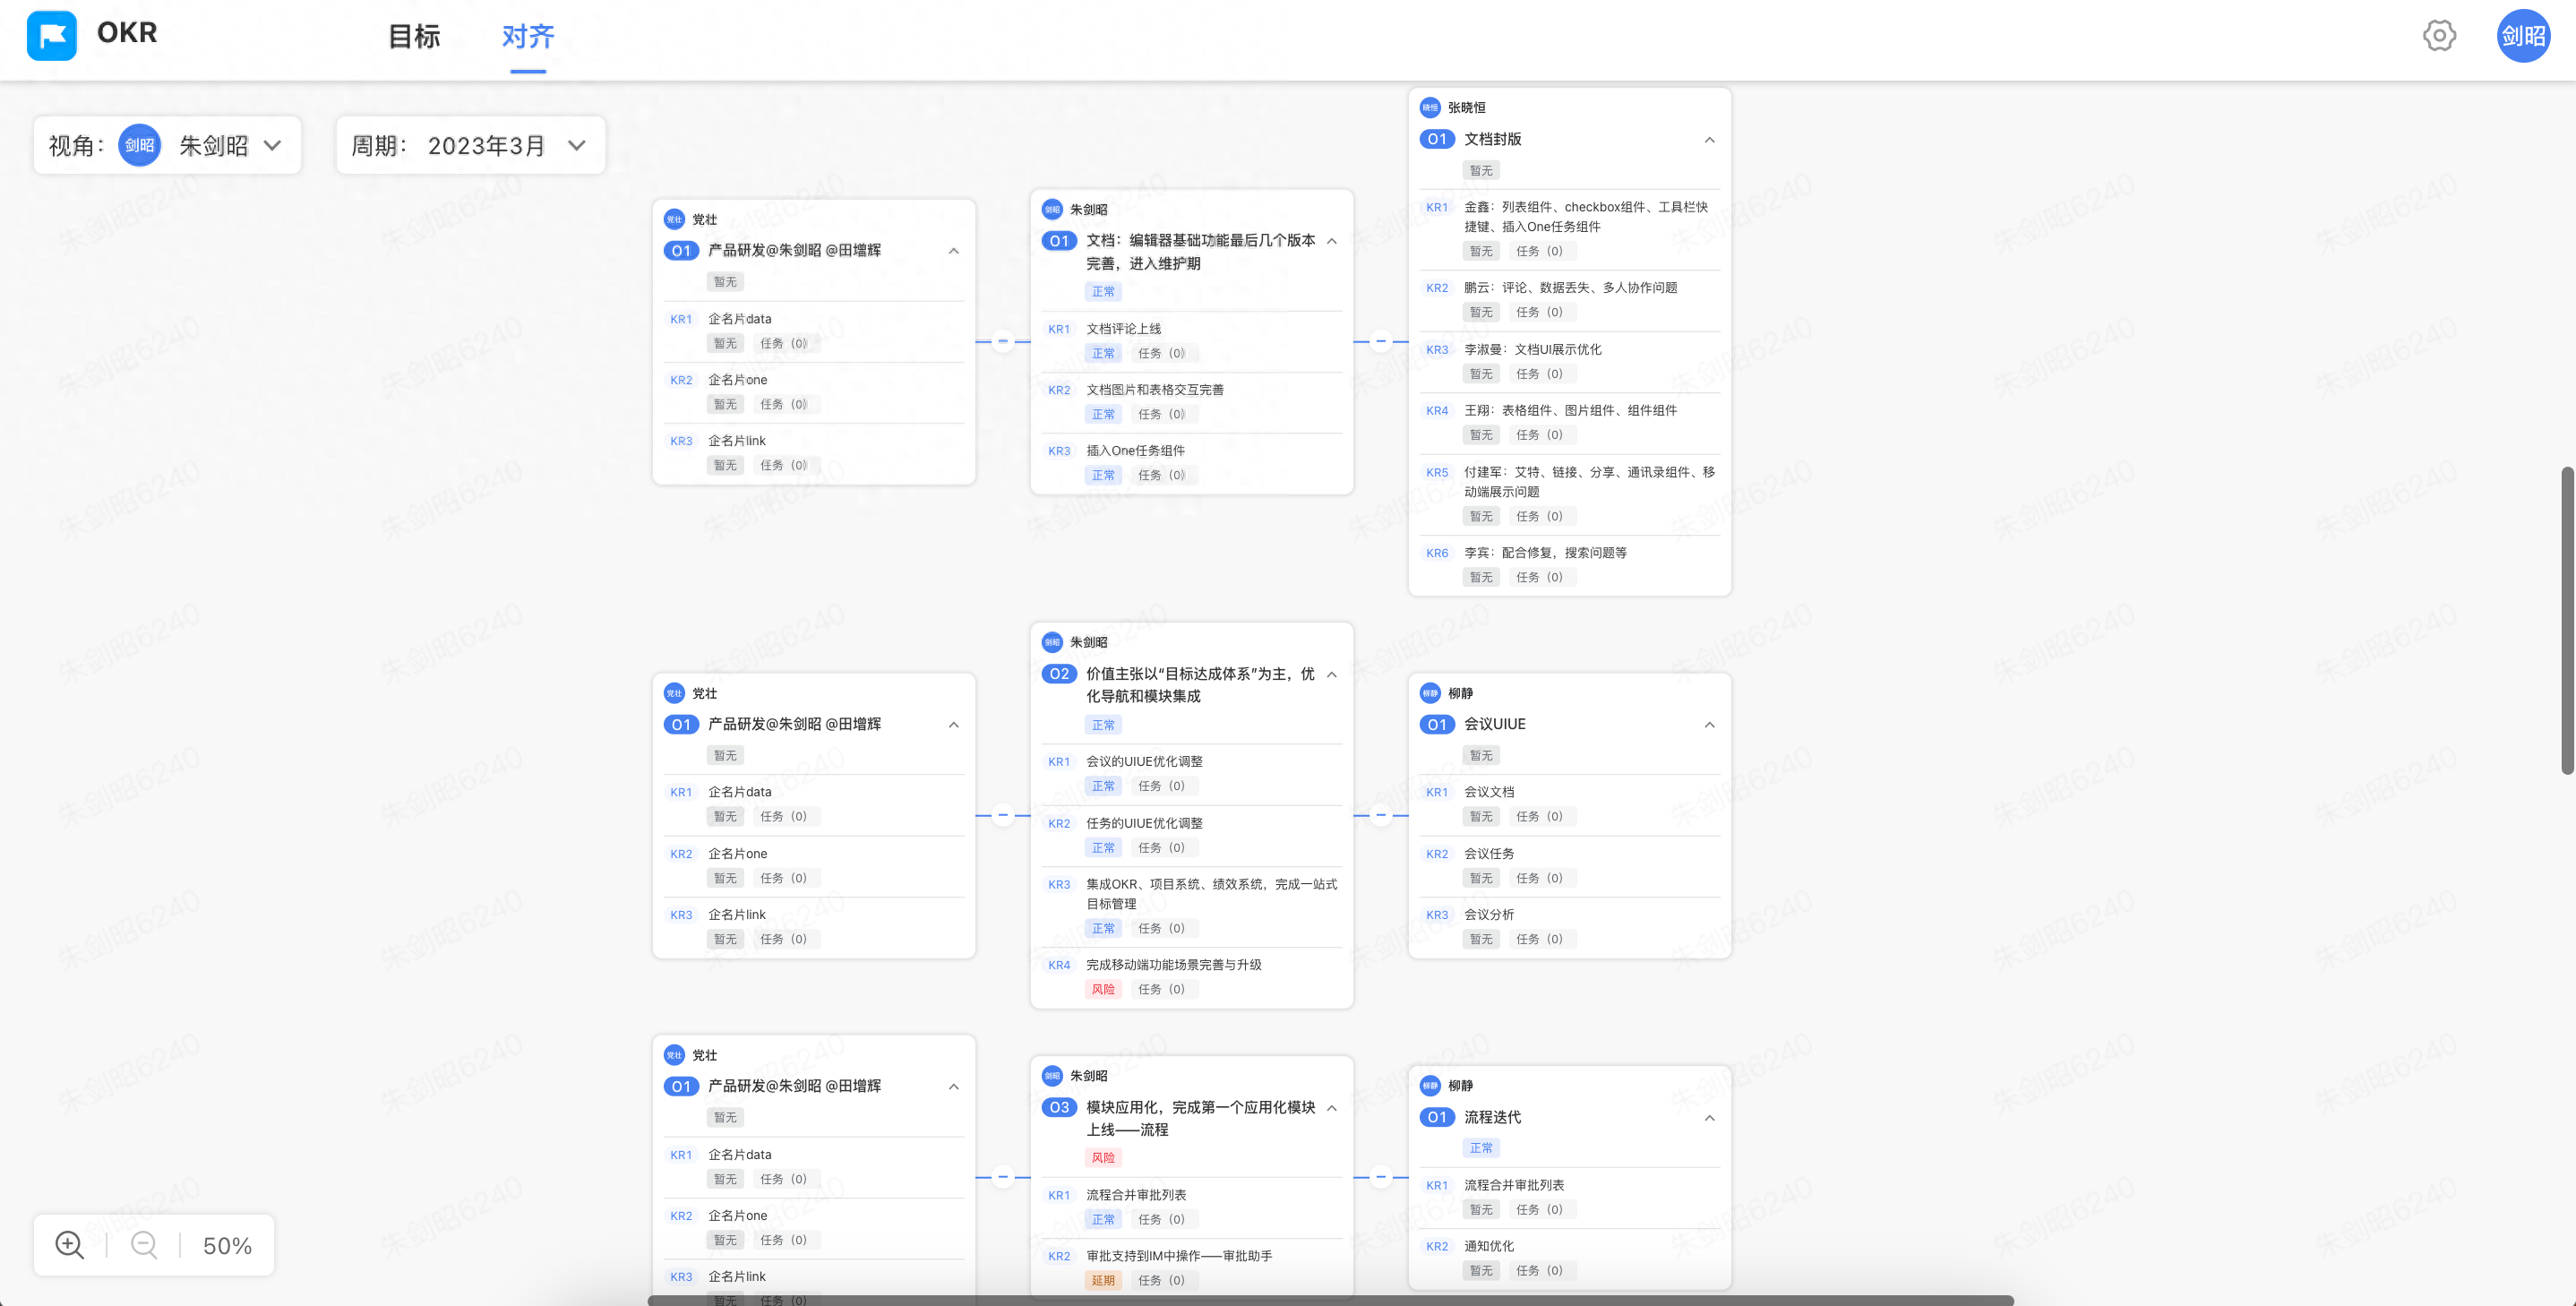2576x1306 pixels.
Task: Click 张晓恒's avatar icon on the card
Action: pos(1430,107)
